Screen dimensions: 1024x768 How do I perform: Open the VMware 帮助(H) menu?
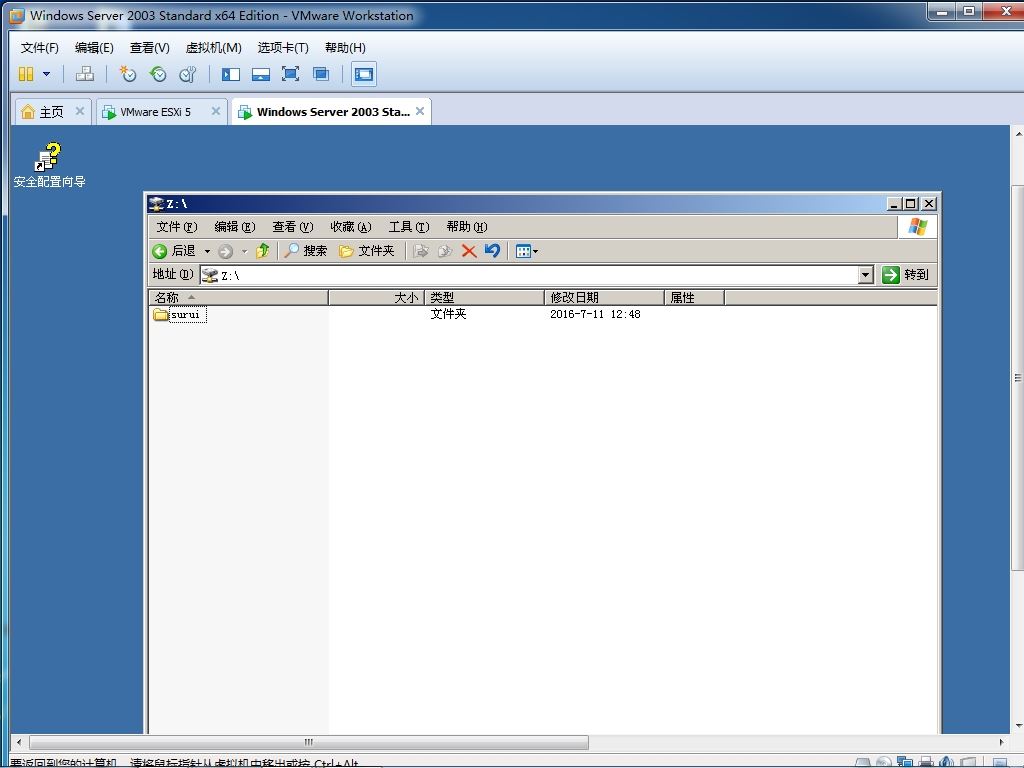(x=345, y=48)
